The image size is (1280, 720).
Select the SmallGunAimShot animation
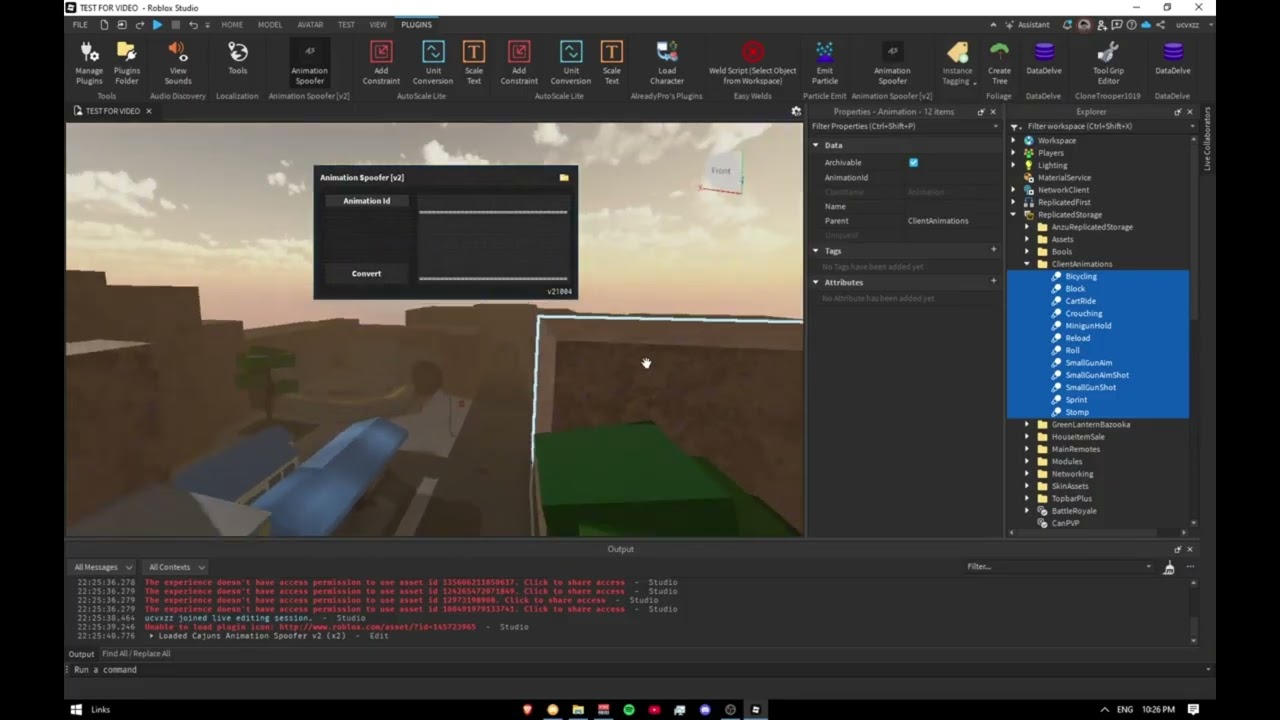(1097, 375)
